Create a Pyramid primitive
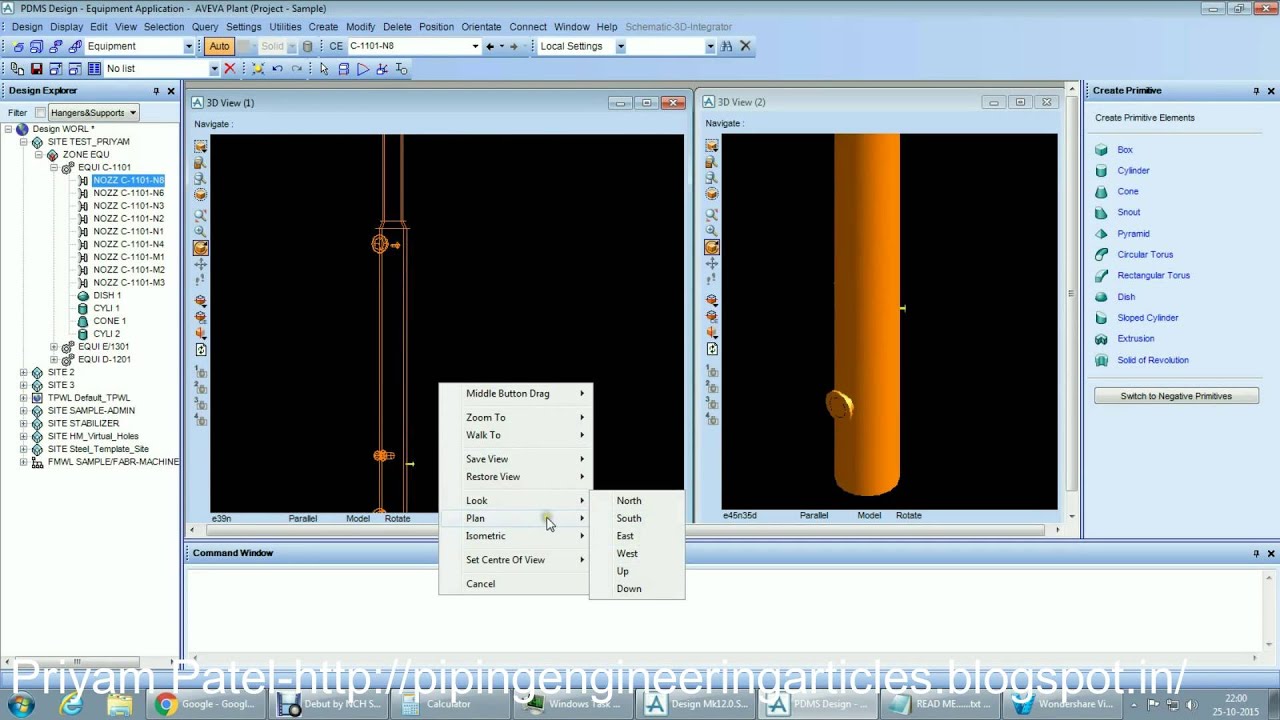 coord(1133,234)
